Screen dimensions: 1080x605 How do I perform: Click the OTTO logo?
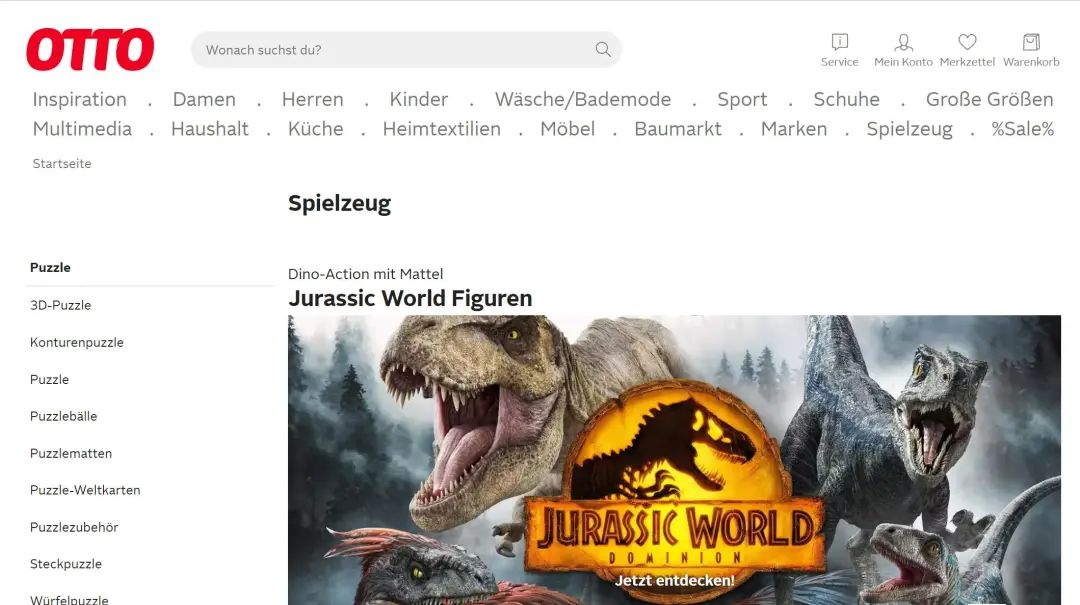point(90,50)
